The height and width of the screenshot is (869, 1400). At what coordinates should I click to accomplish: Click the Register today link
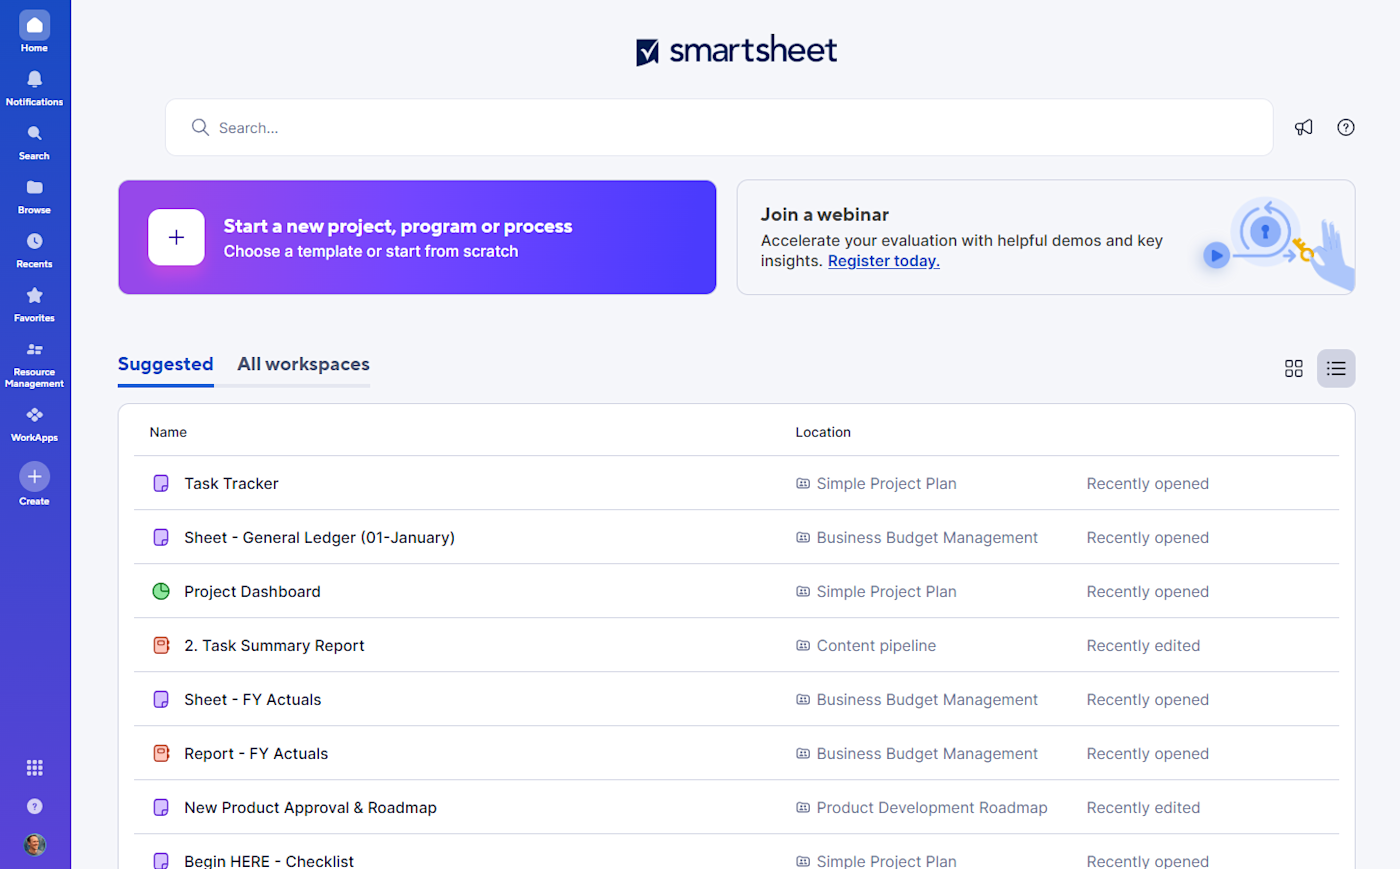(x=884, y=261)
